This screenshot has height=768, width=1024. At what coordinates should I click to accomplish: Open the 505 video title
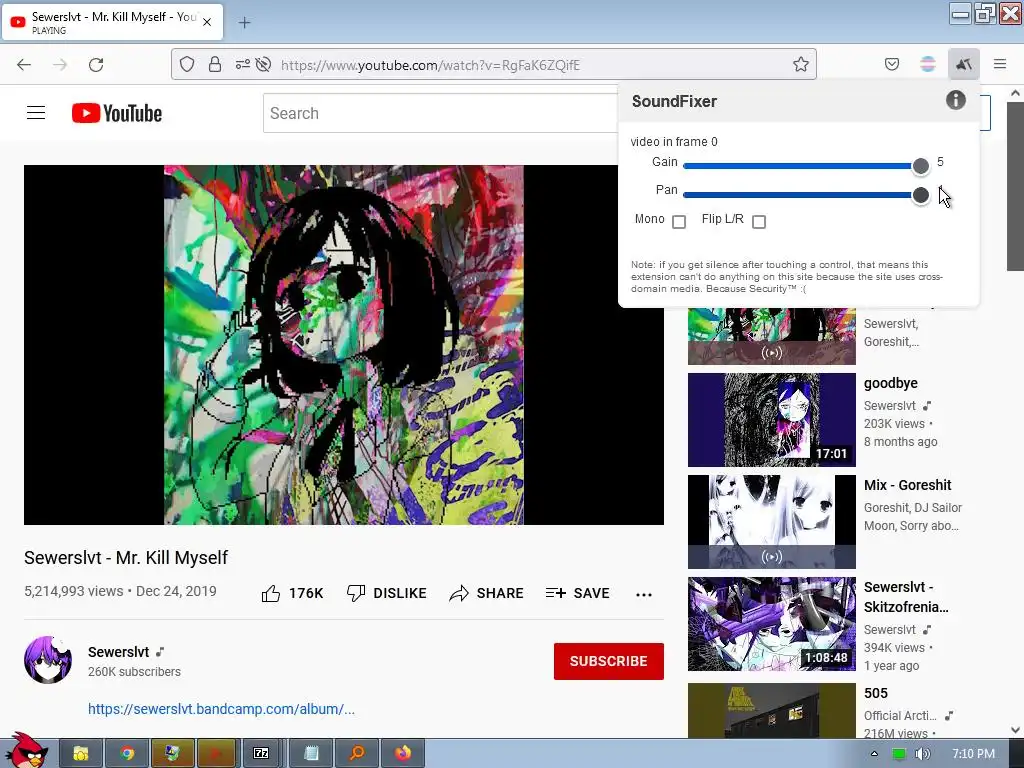click(x=876, y=693)
